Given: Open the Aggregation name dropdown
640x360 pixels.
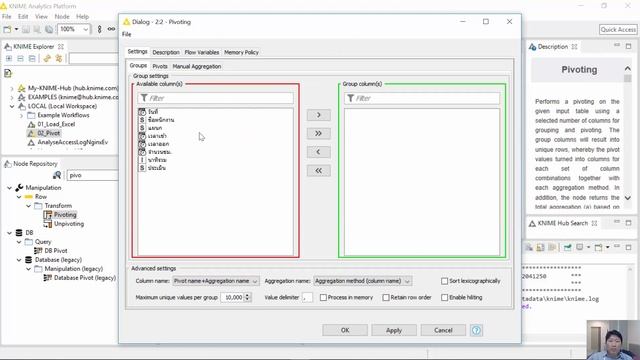Looking at the screenshot, I should point(362,281).
